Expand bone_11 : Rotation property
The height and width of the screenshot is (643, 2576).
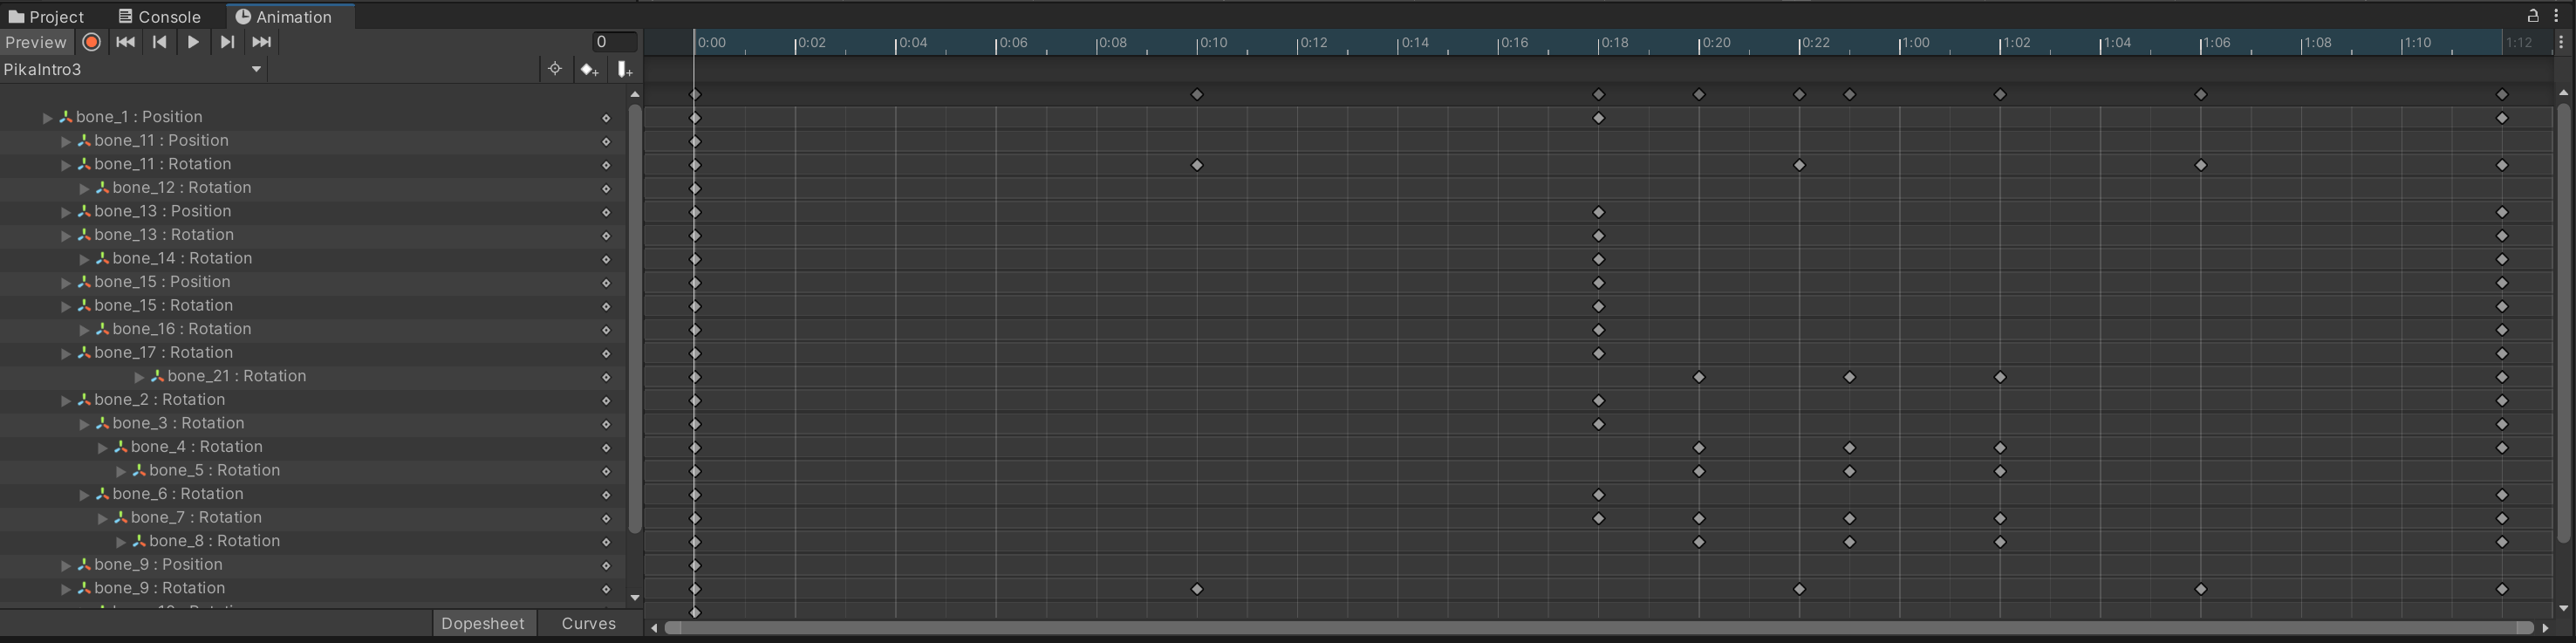pyautogui.click(x=66, y=165)
